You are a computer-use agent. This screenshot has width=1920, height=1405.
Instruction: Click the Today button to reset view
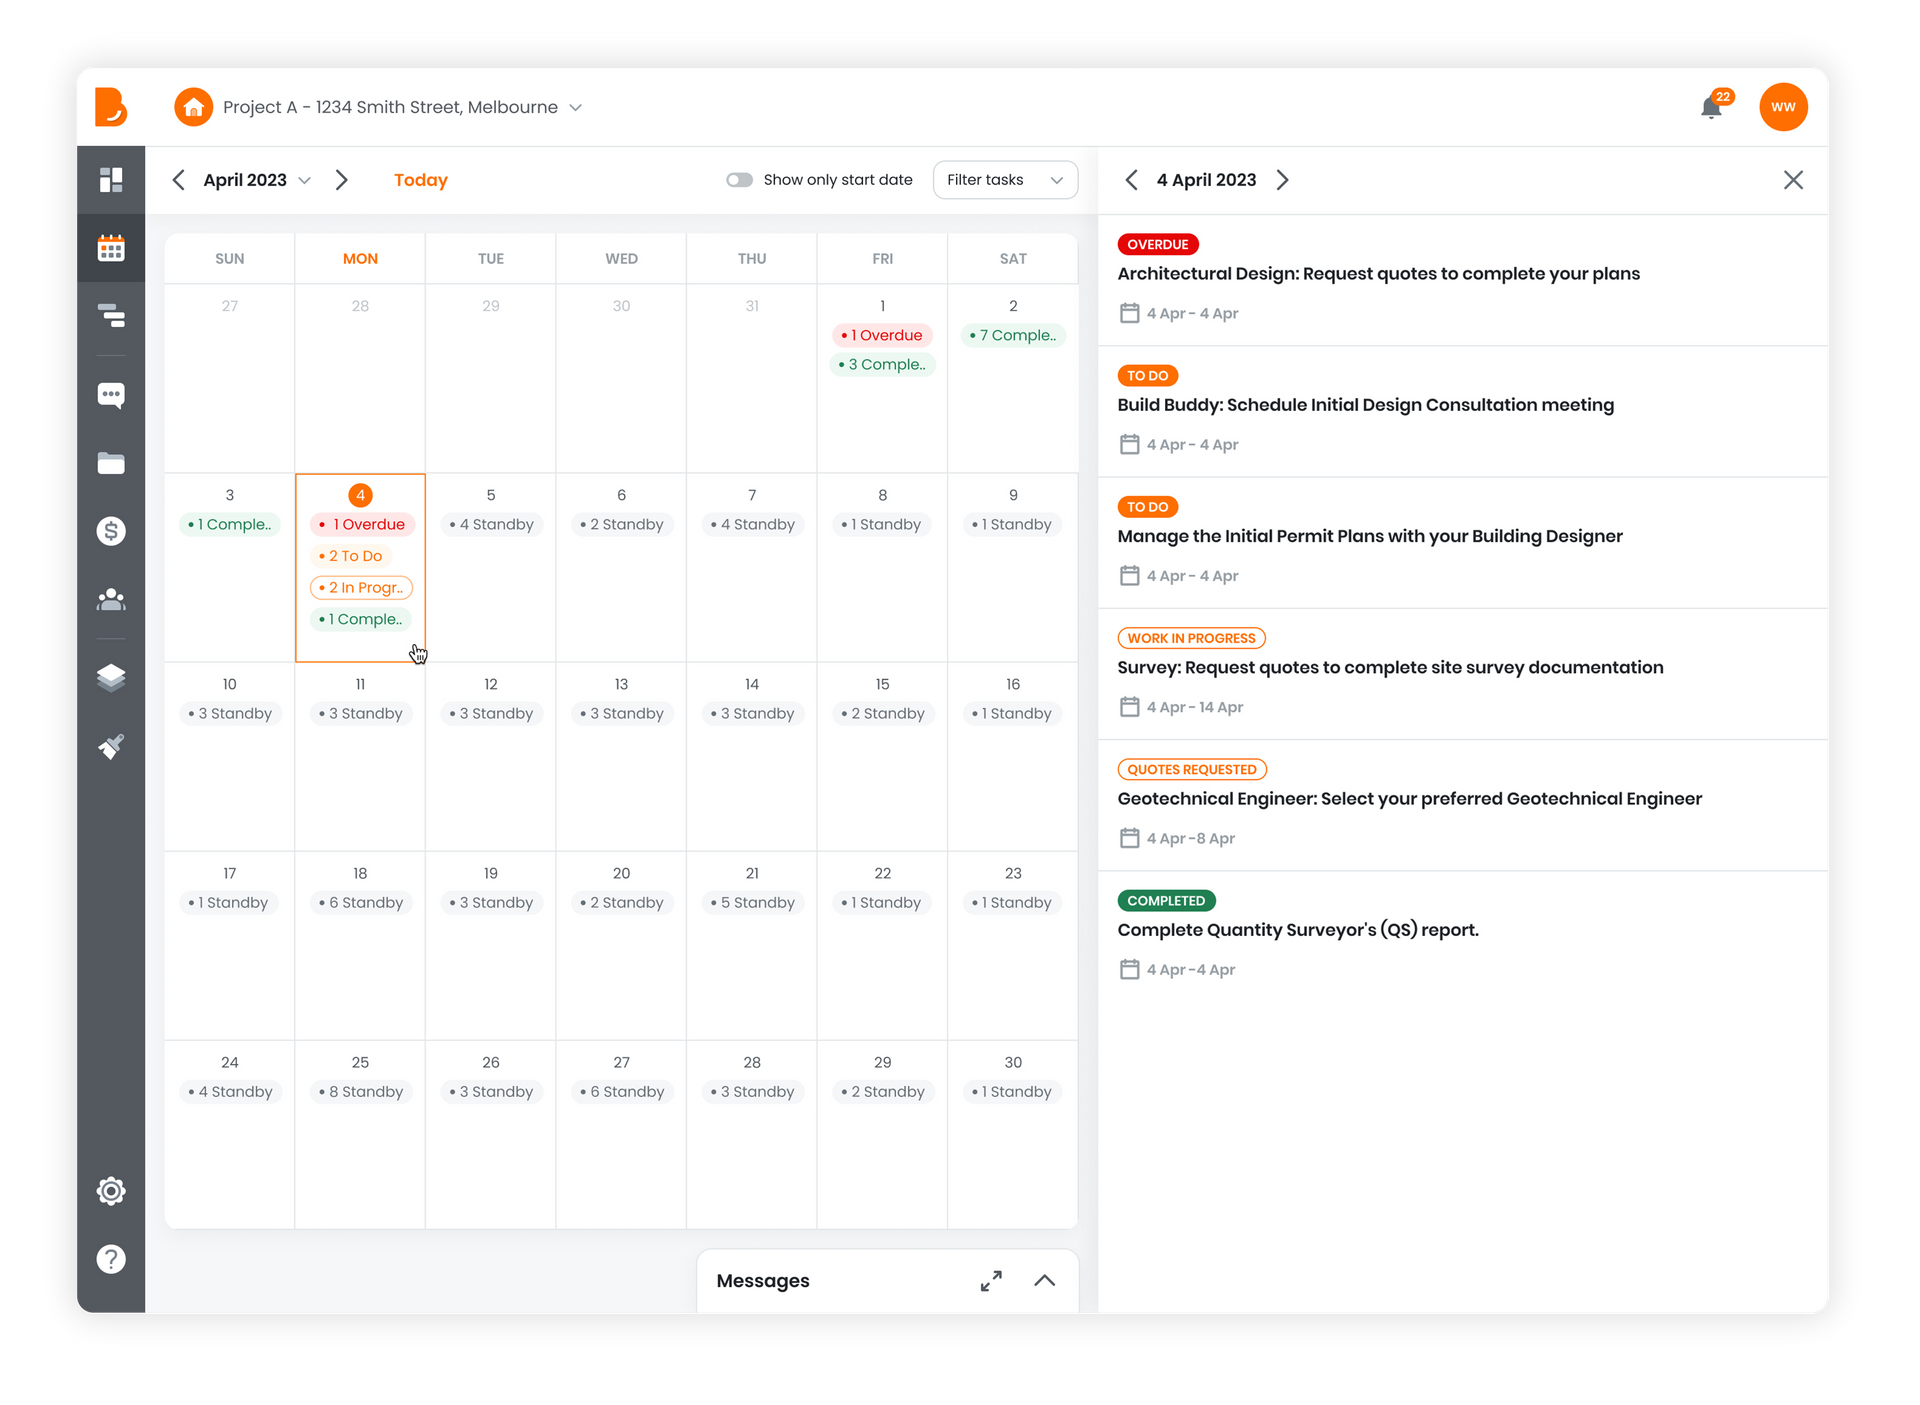tap(420, 179)
